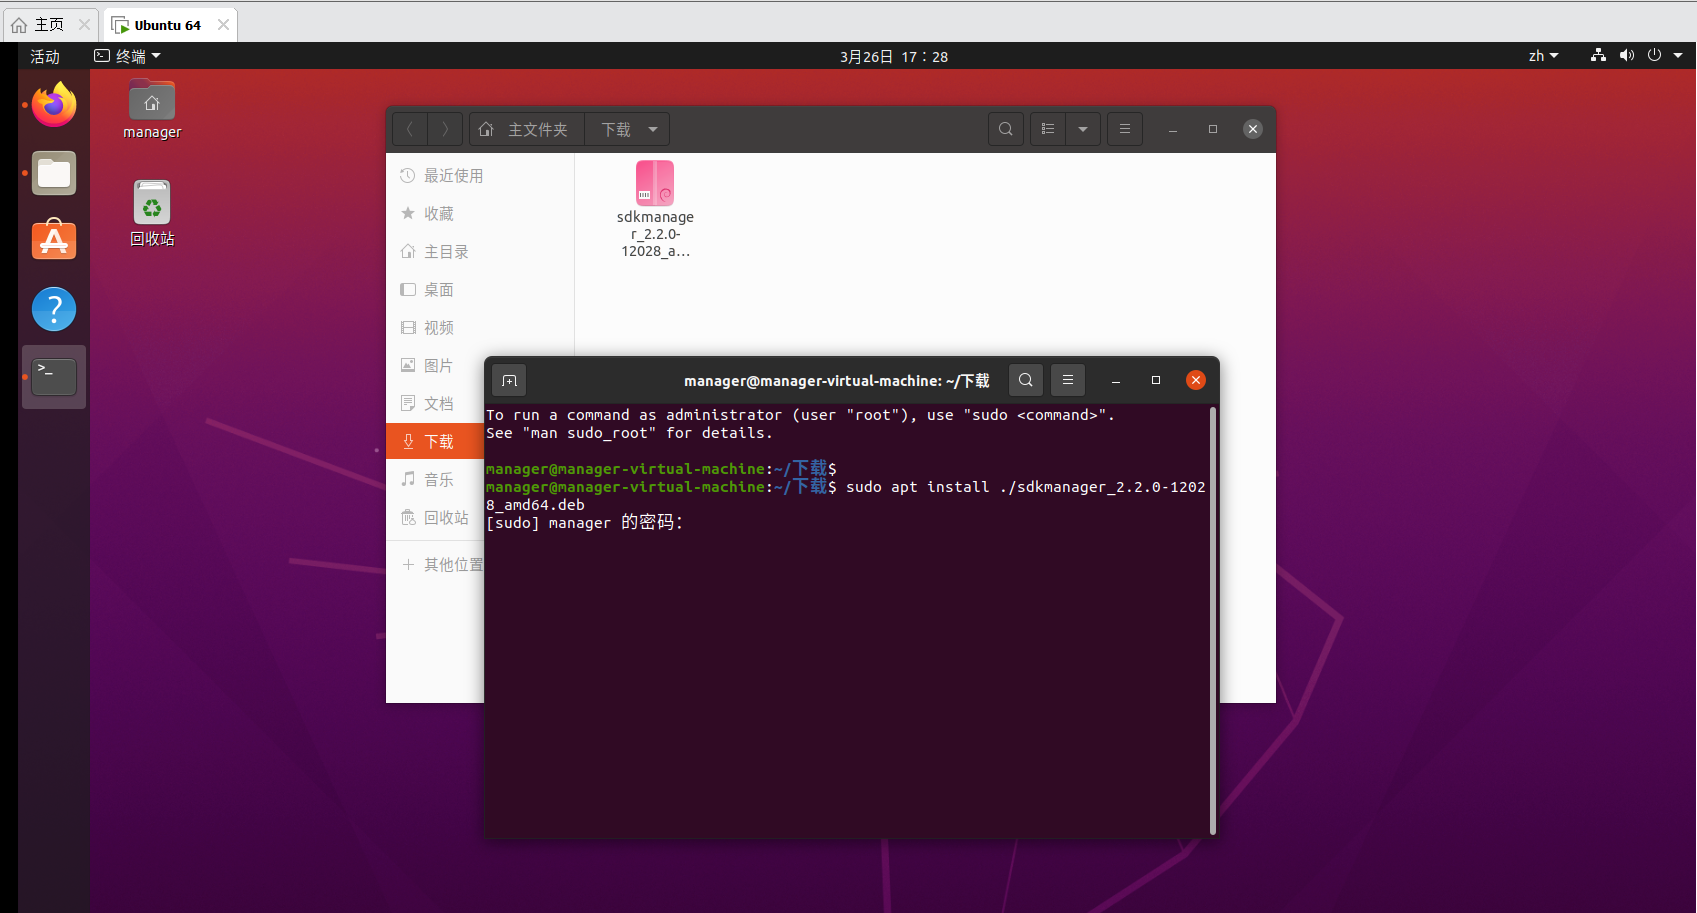This screenshot has height=913, width=1697.
Task: Minimize the terminal window
Action: tap(1116, 380)
